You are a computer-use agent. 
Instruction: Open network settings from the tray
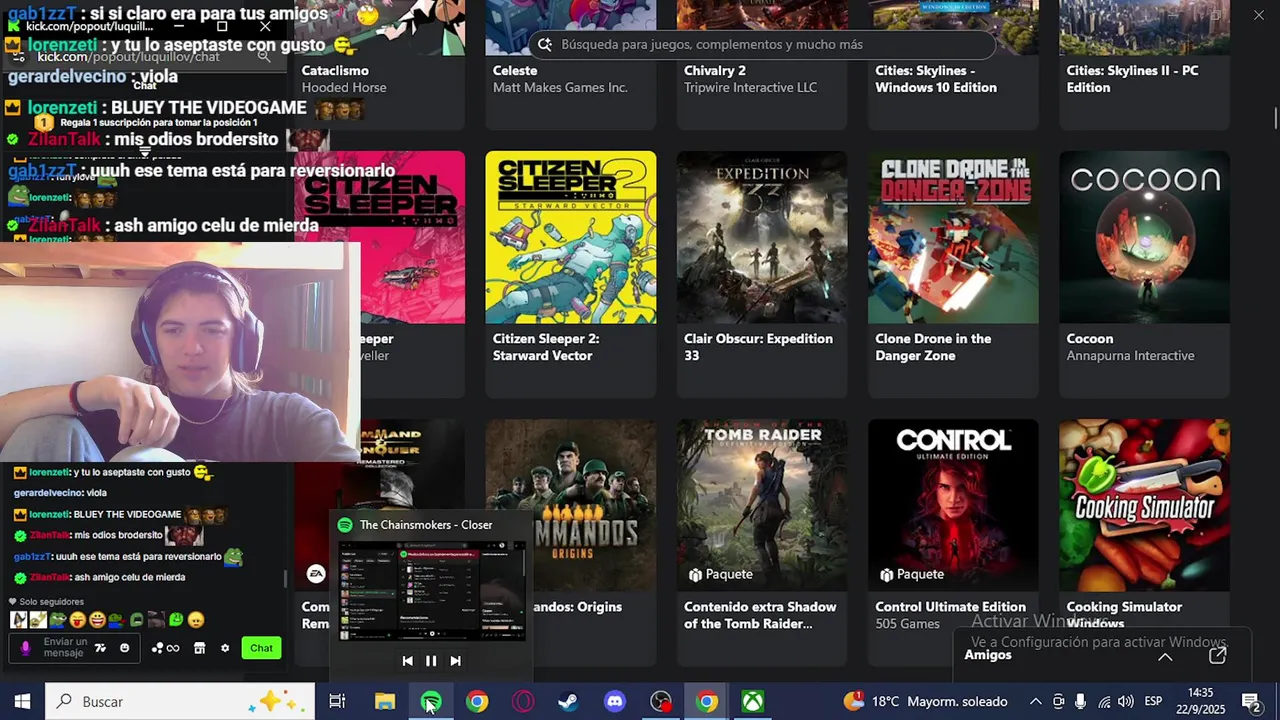(x=1104, y=702)
